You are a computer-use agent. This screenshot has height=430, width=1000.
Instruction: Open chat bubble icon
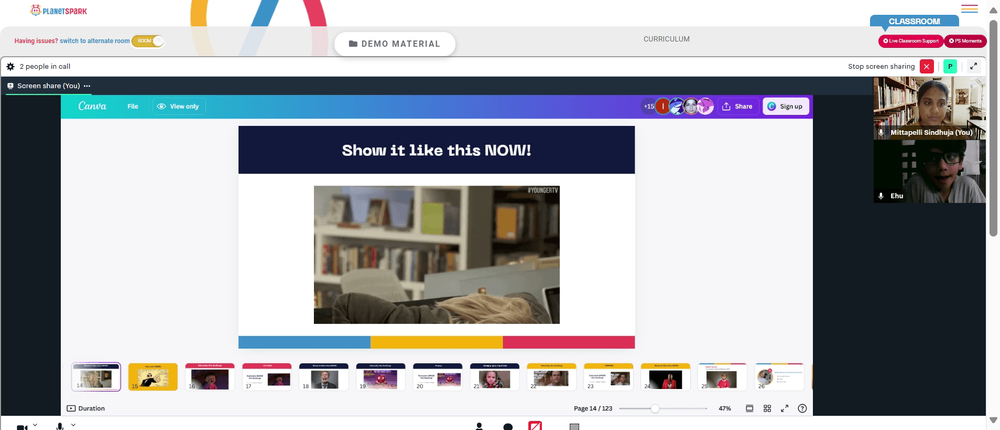tap(508, 426)
